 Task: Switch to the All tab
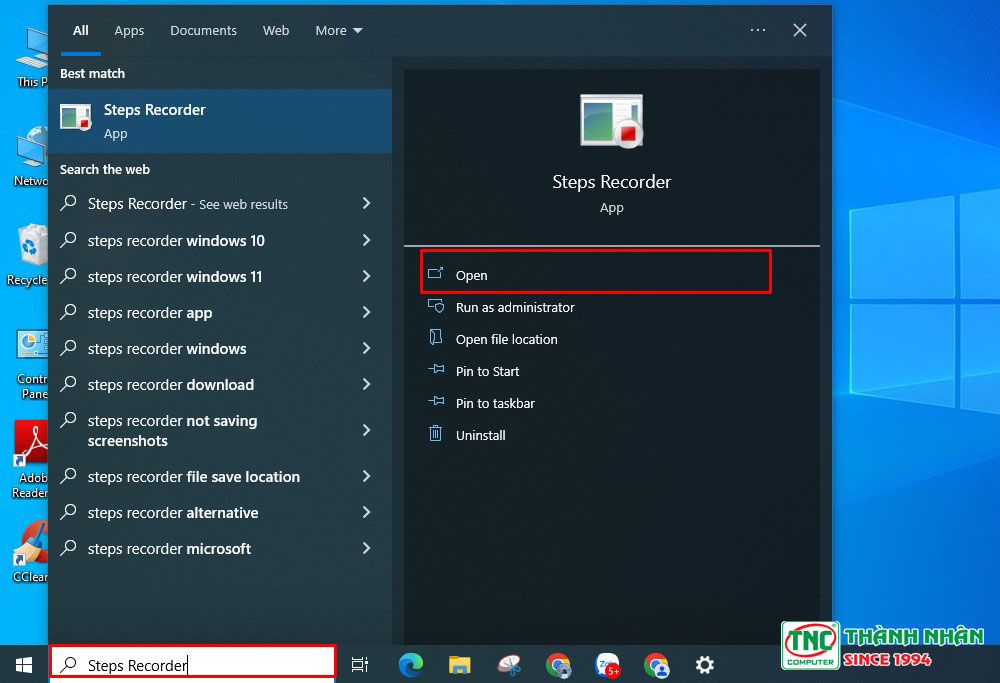click(x=80, y=31)
